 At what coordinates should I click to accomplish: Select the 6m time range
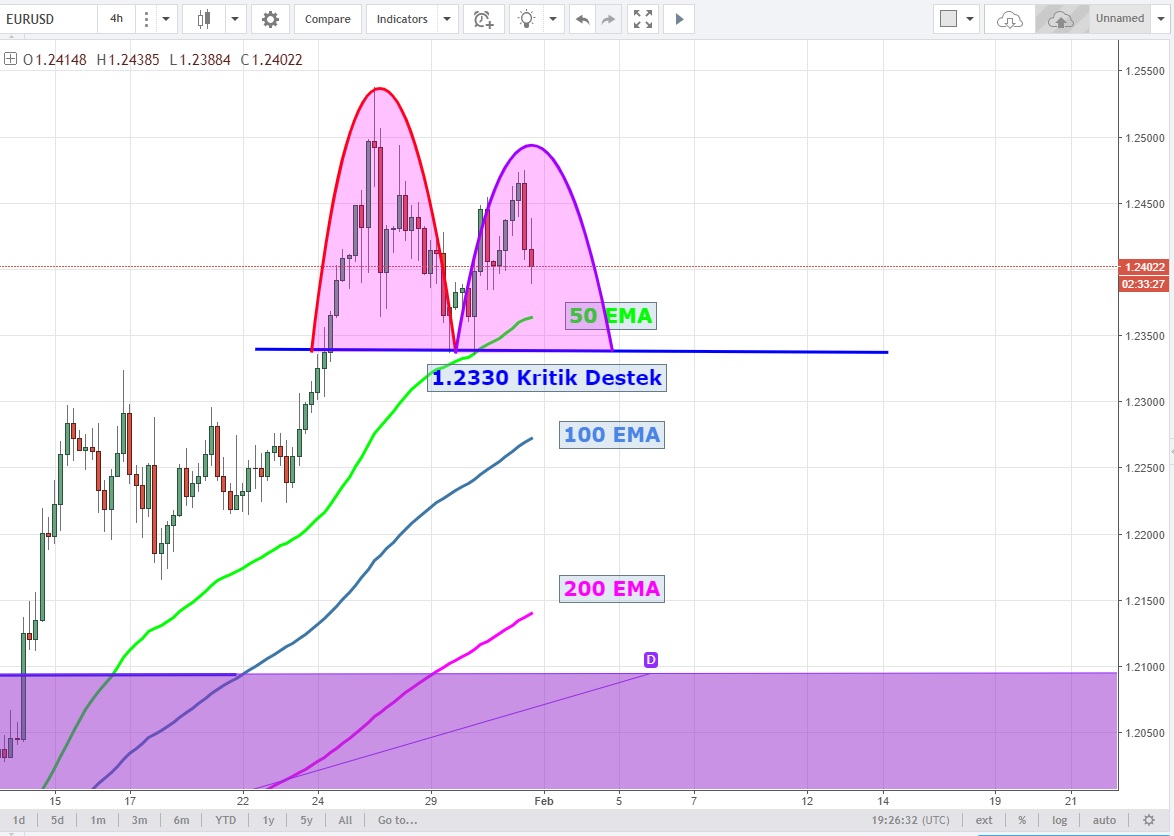(x=181, y=820)
